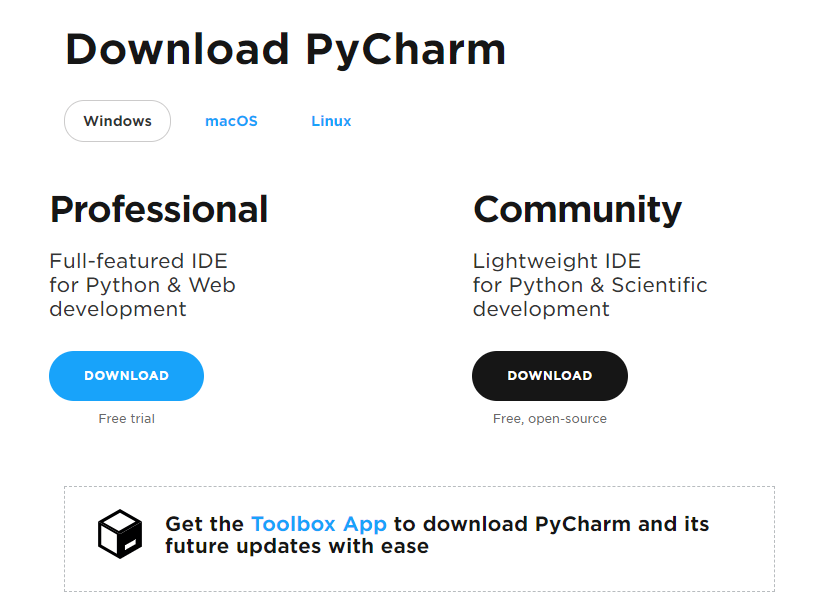The width and height of the screenshot is (824, 612).
Task: Click 'future updates with ease' banner text
Action: coord(297,546)
